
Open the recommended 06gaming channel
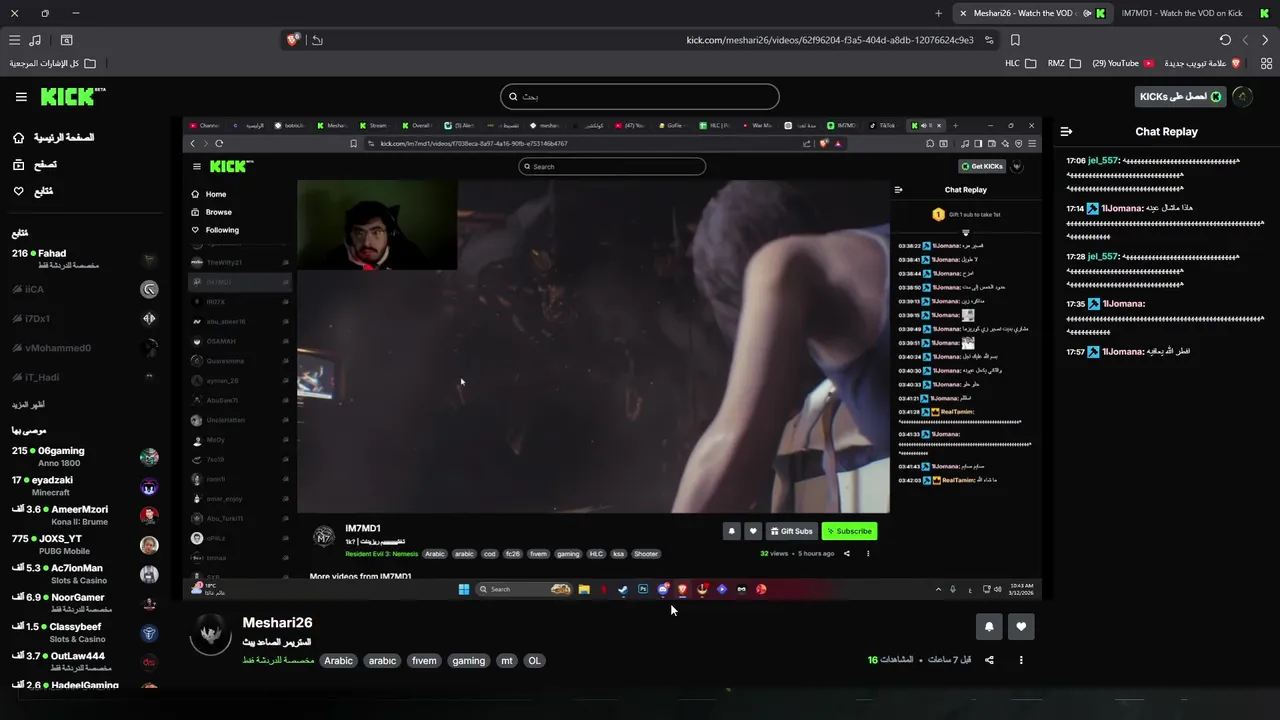[85, 457]
